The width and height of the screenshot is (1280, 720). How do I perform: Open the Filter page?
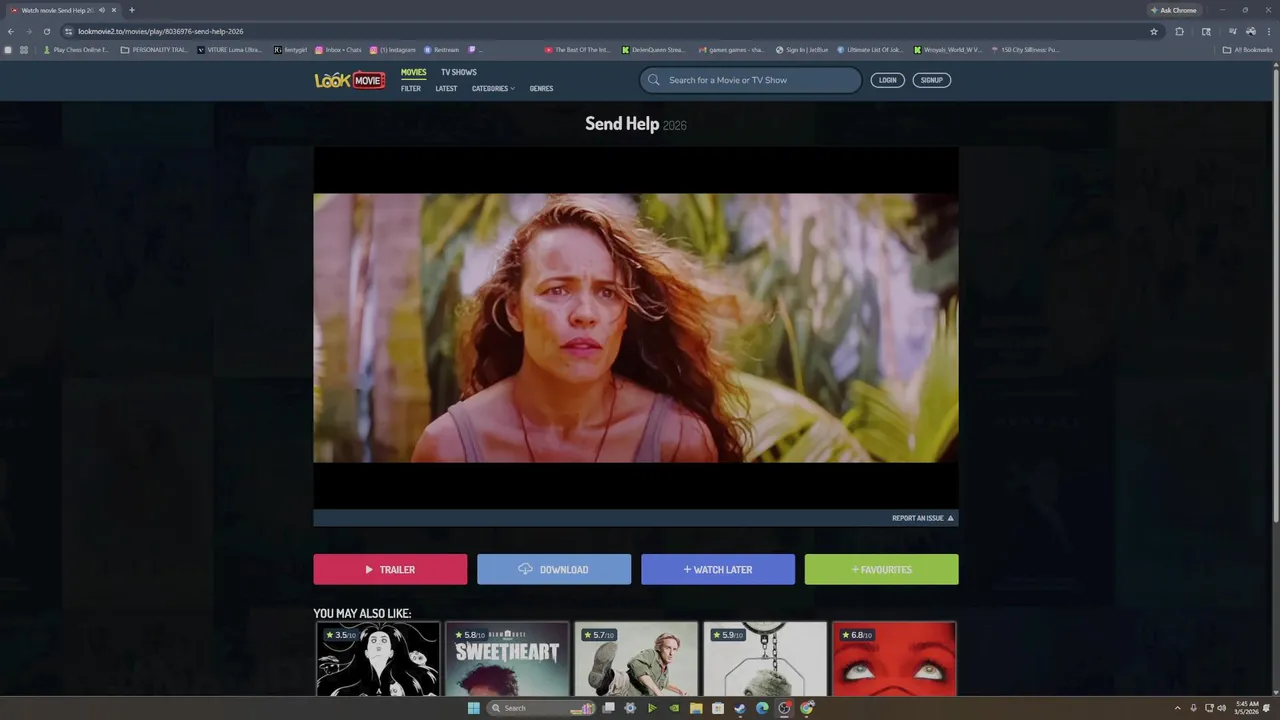(x=411, y=89)
